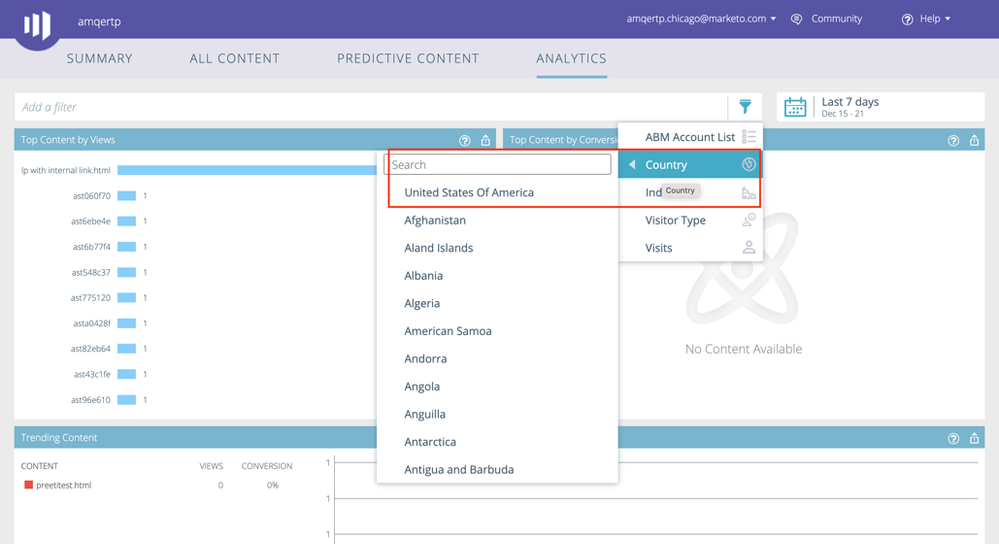Image resolution: width=999 pixels, height=544 pixels.
Task: Click the calendar date range icon
Action: click(795, 107)
